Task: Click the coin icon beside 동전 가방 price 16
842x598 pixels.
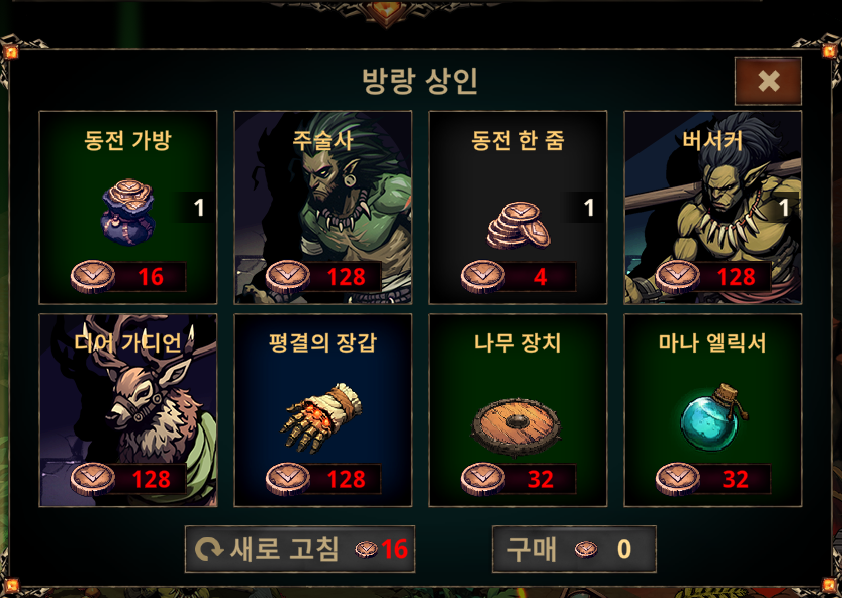Action: point(93,277)
